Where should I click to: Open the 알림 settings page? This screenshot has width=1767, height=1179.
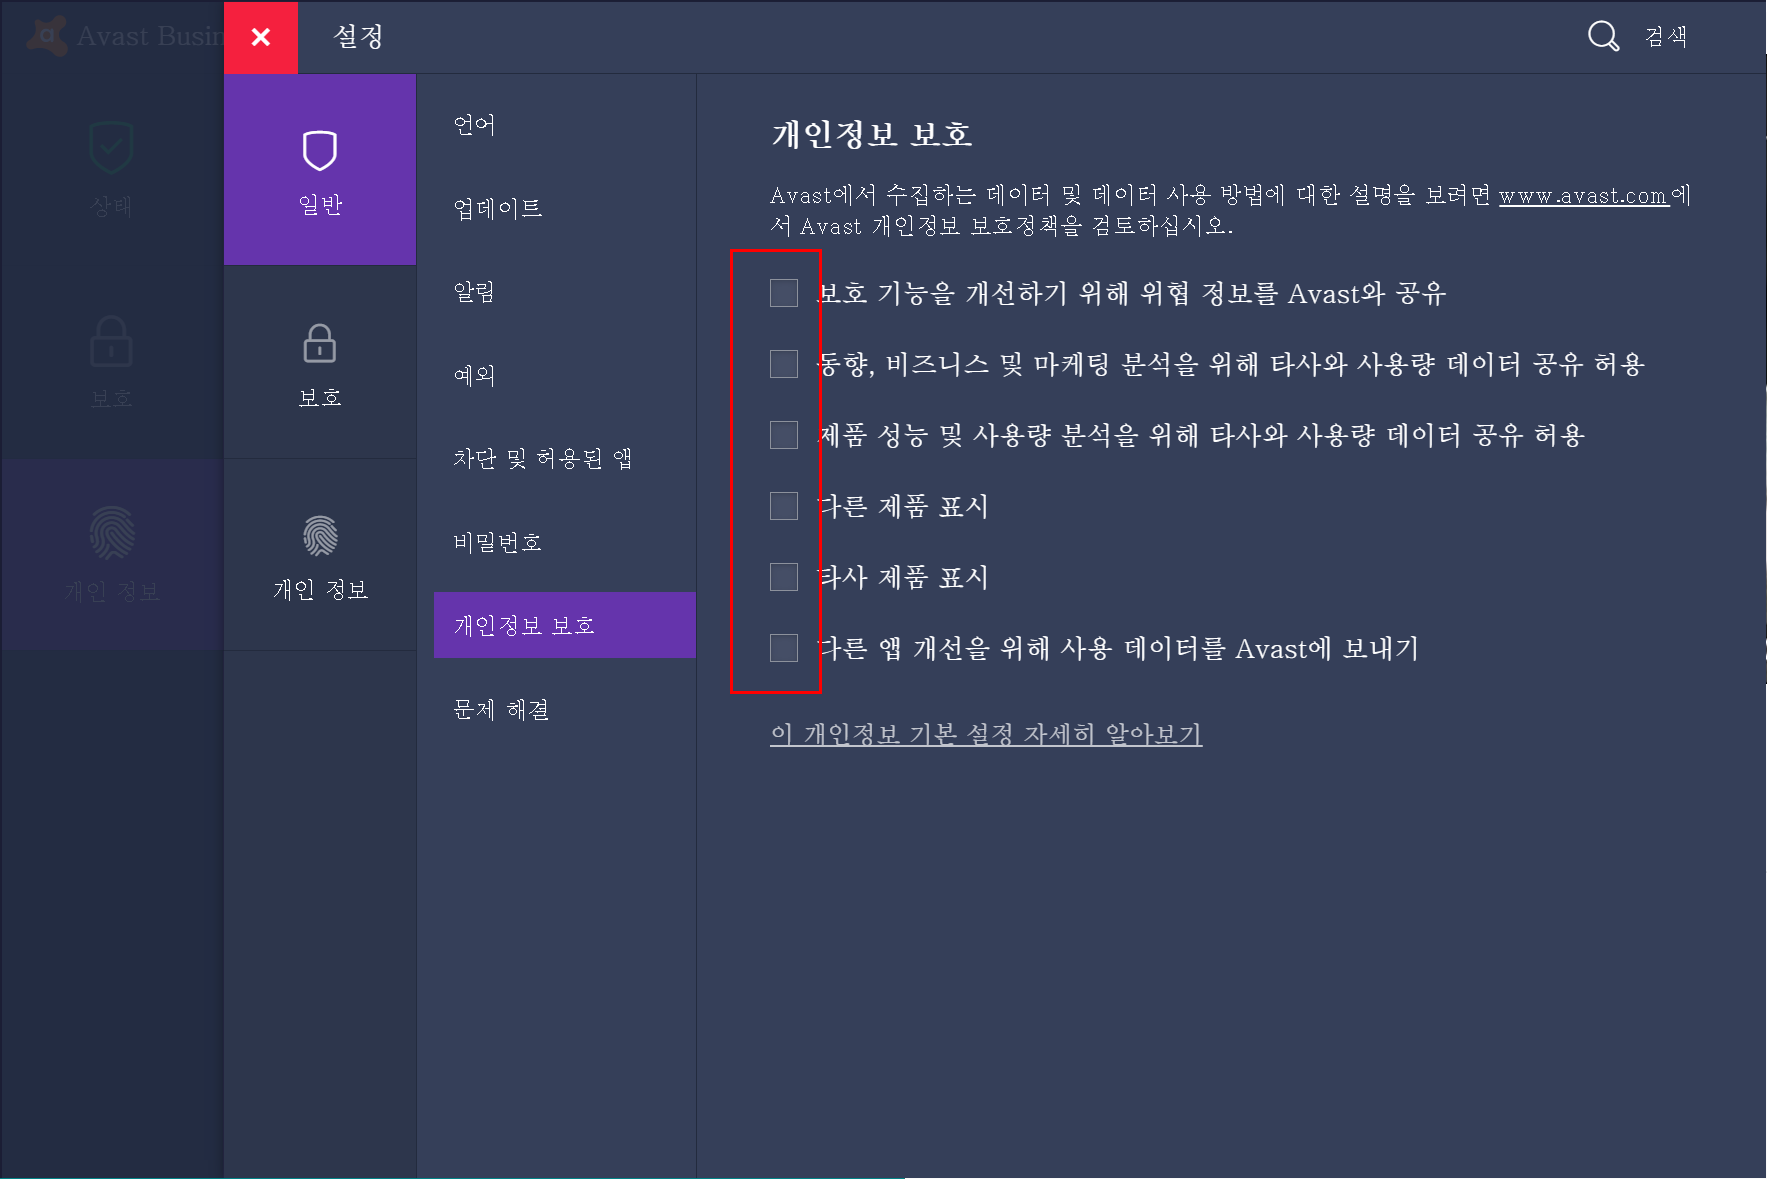pyautogui.click(x=474, y=292)
